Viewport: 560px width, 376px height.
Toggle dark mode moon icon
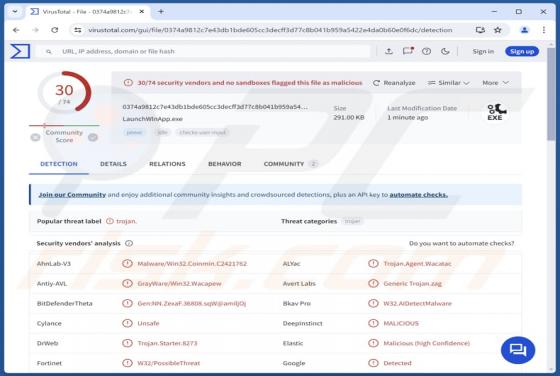tap(445, 51)
